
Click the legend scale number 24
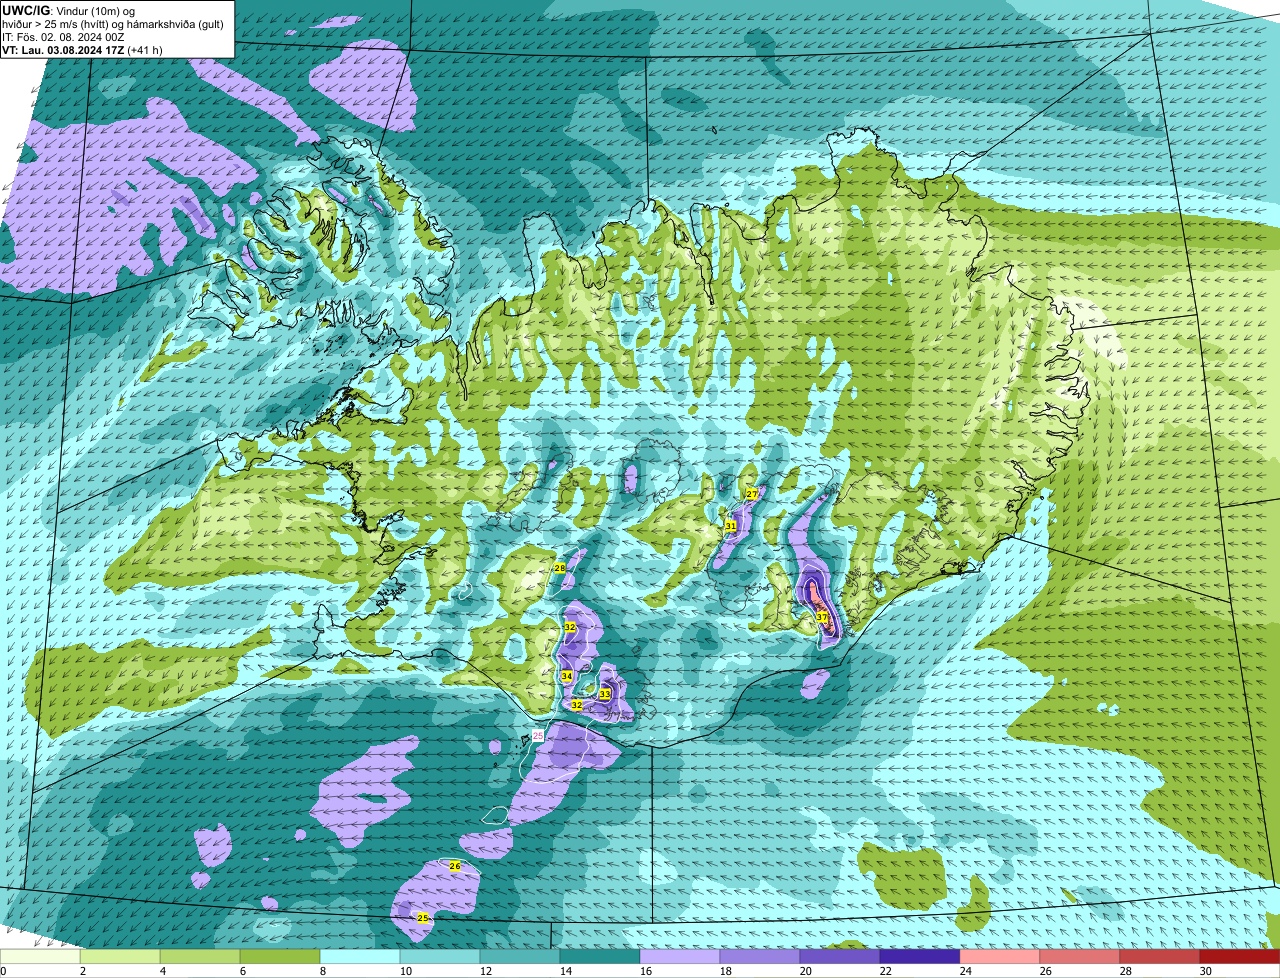click(x=966, y=971)
